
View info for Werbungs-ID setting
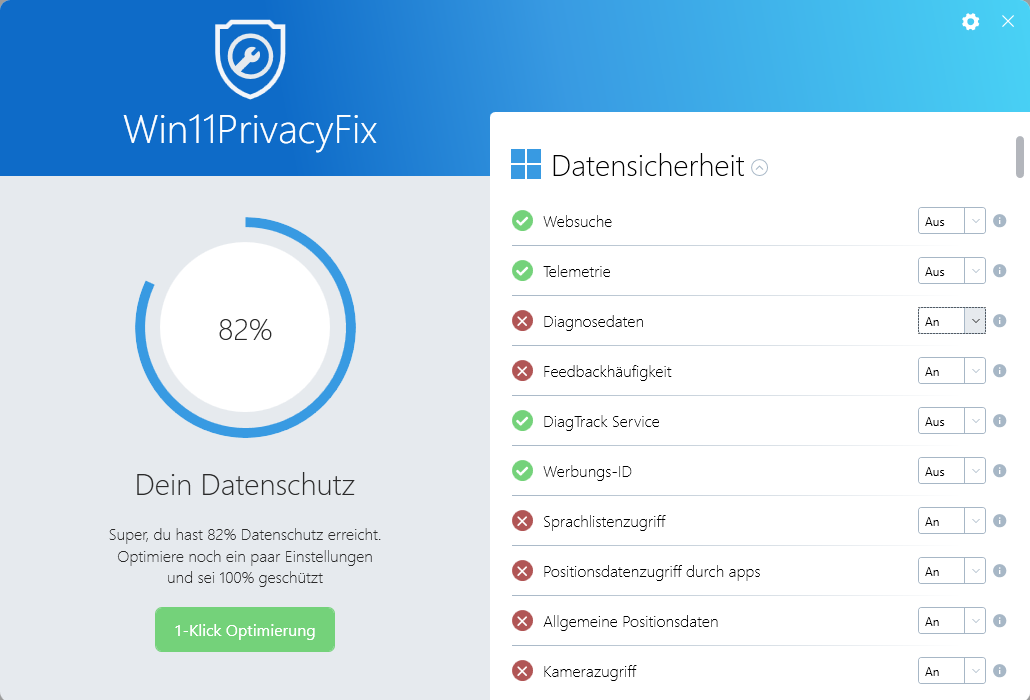click(x=999, y=471)
